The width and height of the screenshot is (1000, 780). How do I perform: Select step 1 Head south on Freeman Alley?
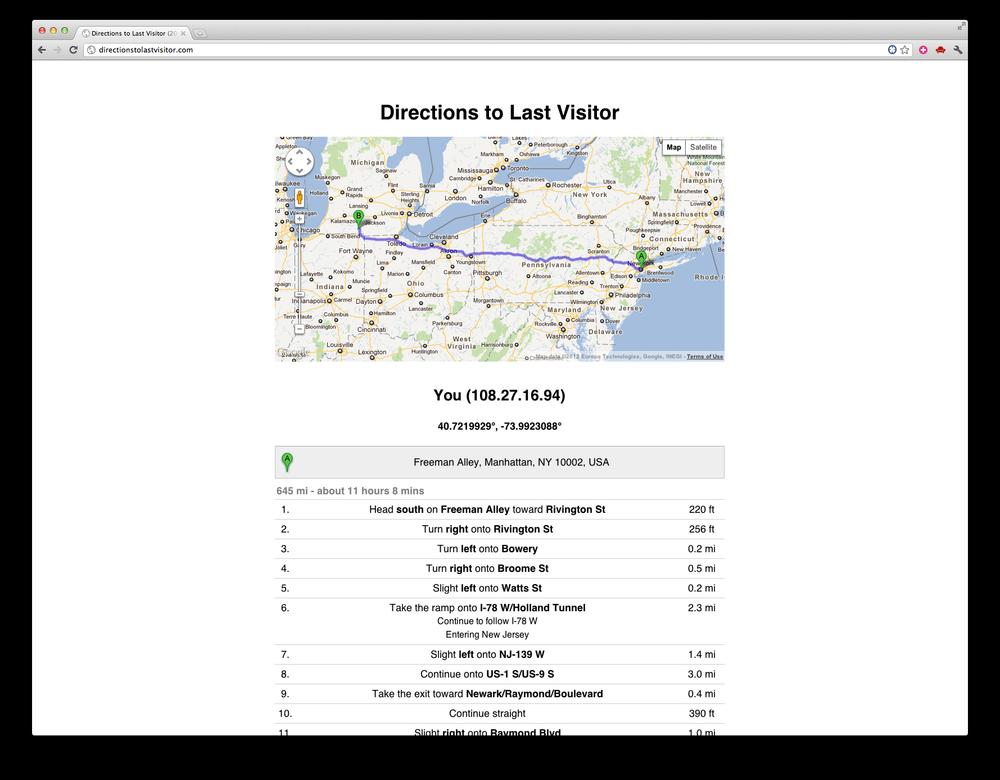(x=499, y=510)
